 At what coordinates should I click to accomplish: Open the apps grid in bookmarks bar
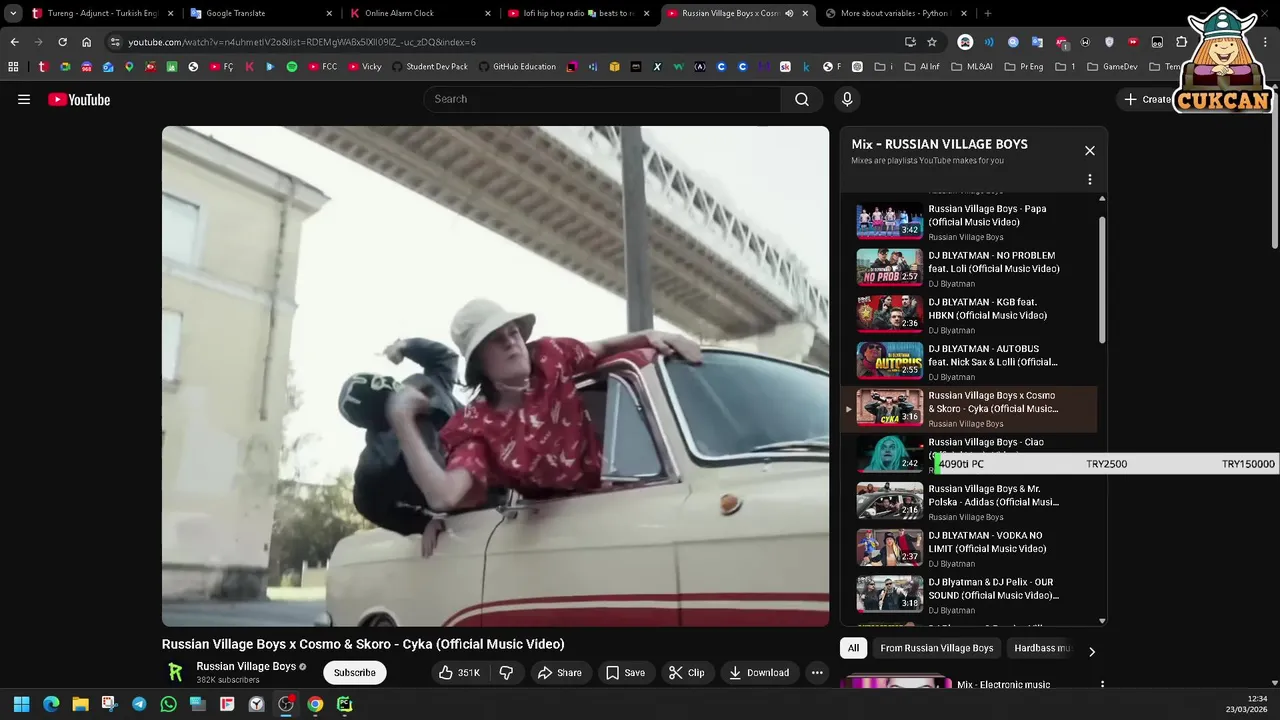click(13, 67)
